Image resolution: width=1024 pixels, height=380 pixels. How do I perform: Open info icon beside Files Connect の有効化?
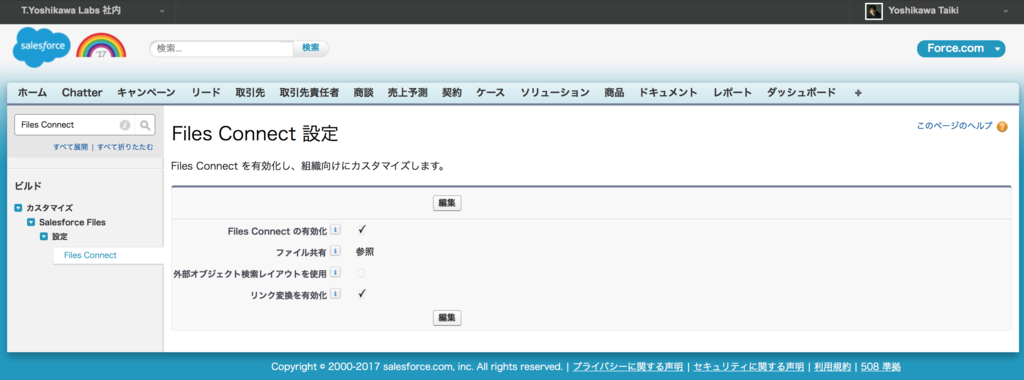[335, 230]
